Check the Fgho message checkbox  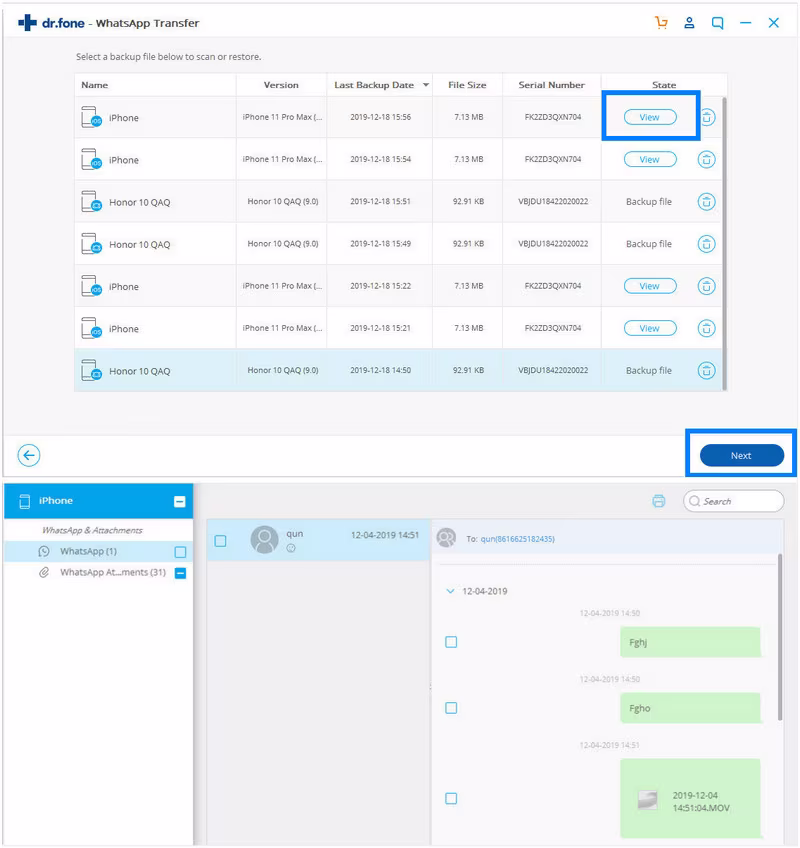451,708
